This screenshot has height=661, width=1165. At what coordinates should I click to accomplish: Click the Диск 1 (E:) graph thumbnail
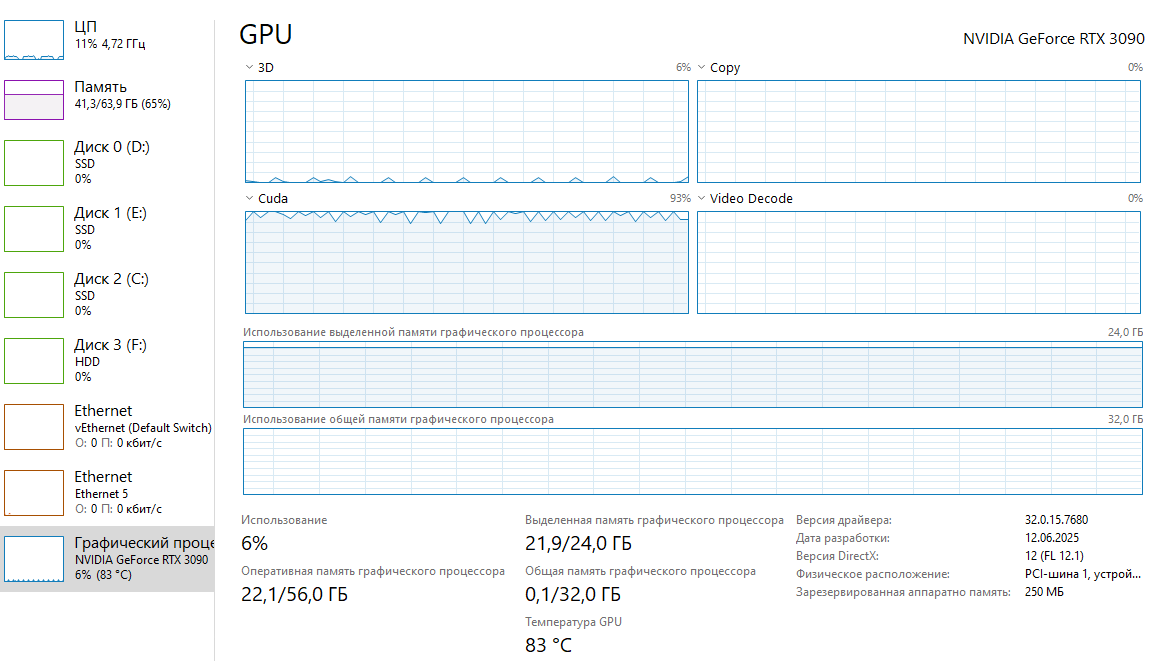click(34, 229)
